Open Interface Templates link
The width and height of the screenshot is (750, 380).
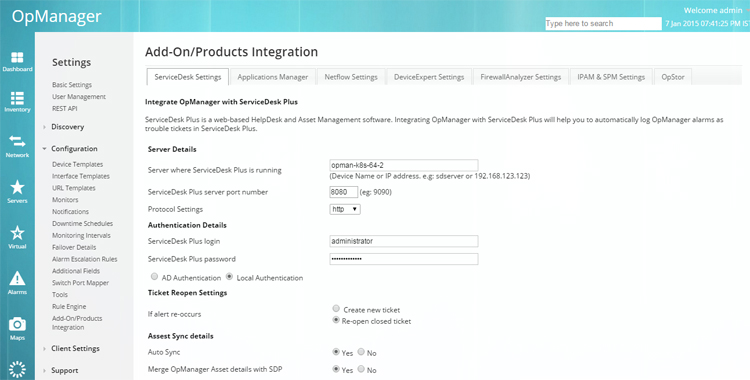point(81,176)
